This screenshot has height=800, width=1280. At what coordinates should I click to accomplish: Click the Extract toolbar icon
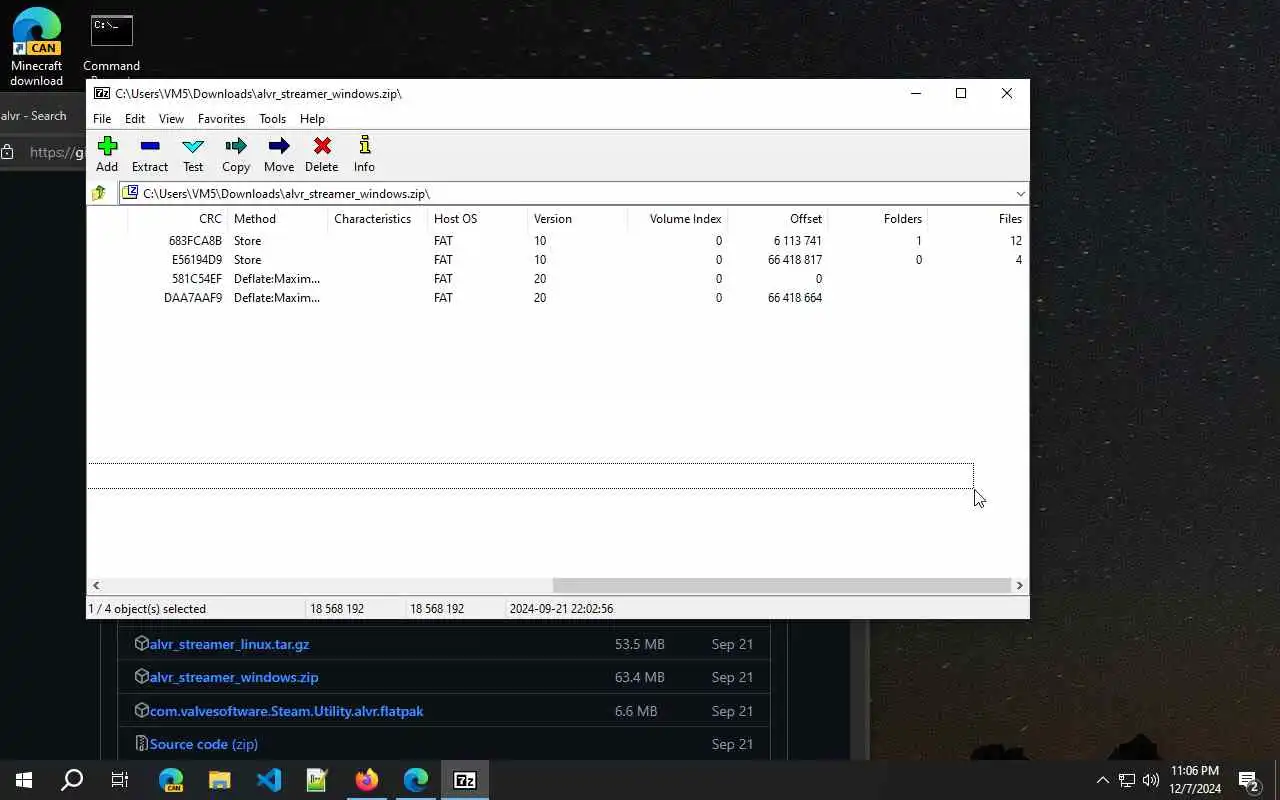pos(150,154)
